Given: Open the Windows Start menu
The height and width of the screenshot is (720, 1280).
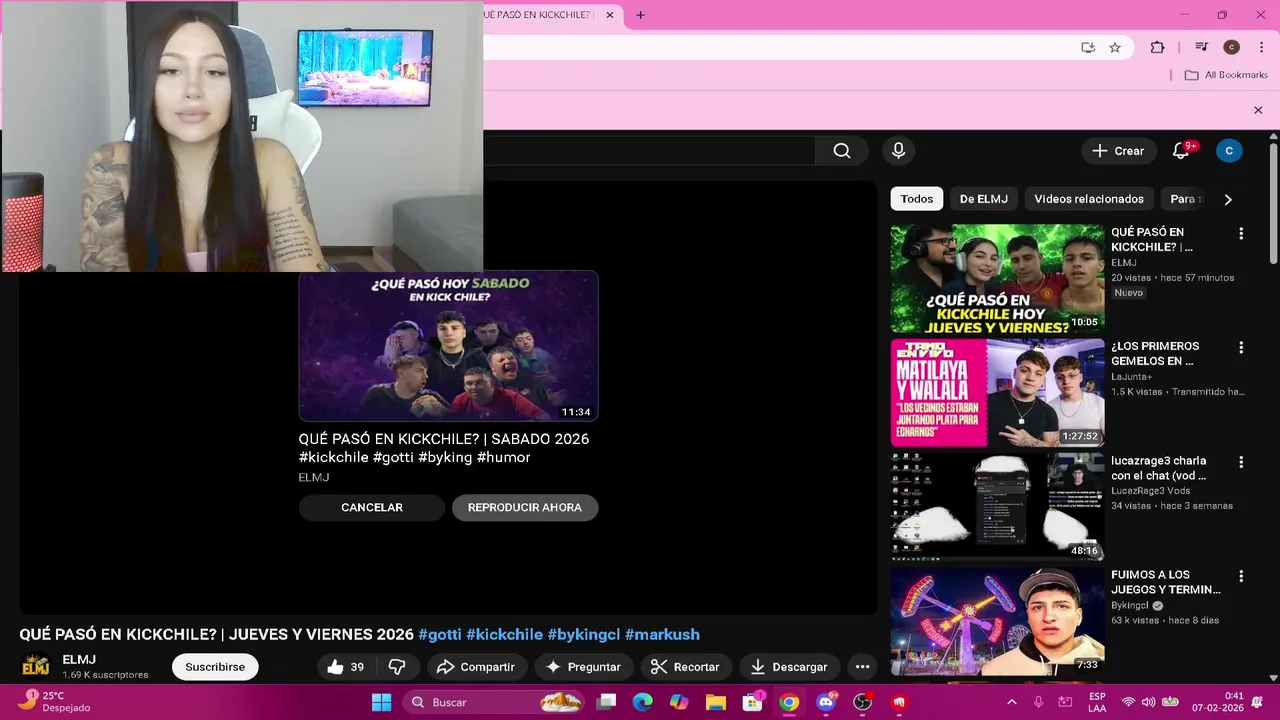Looking at the screenshot, I should (382, 702).
